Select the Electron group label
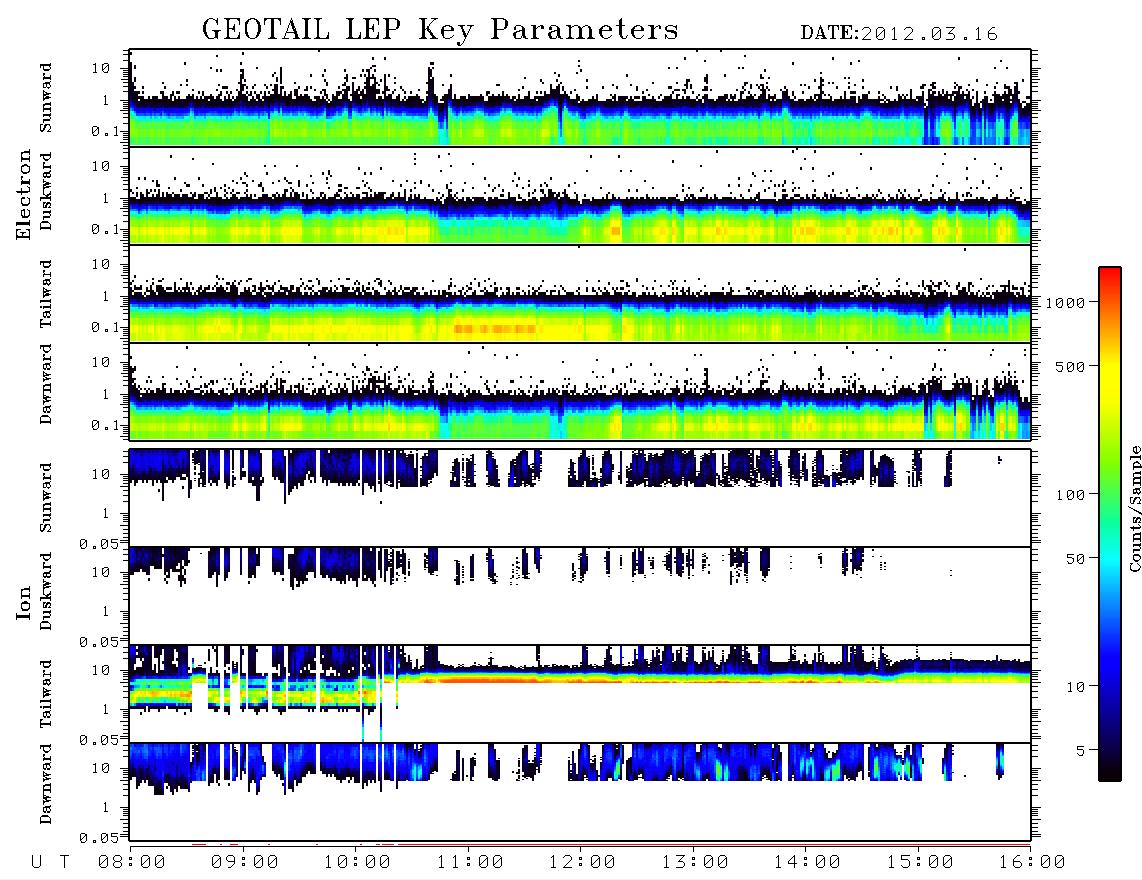The image size is (1142, 880). pos(23,195)
